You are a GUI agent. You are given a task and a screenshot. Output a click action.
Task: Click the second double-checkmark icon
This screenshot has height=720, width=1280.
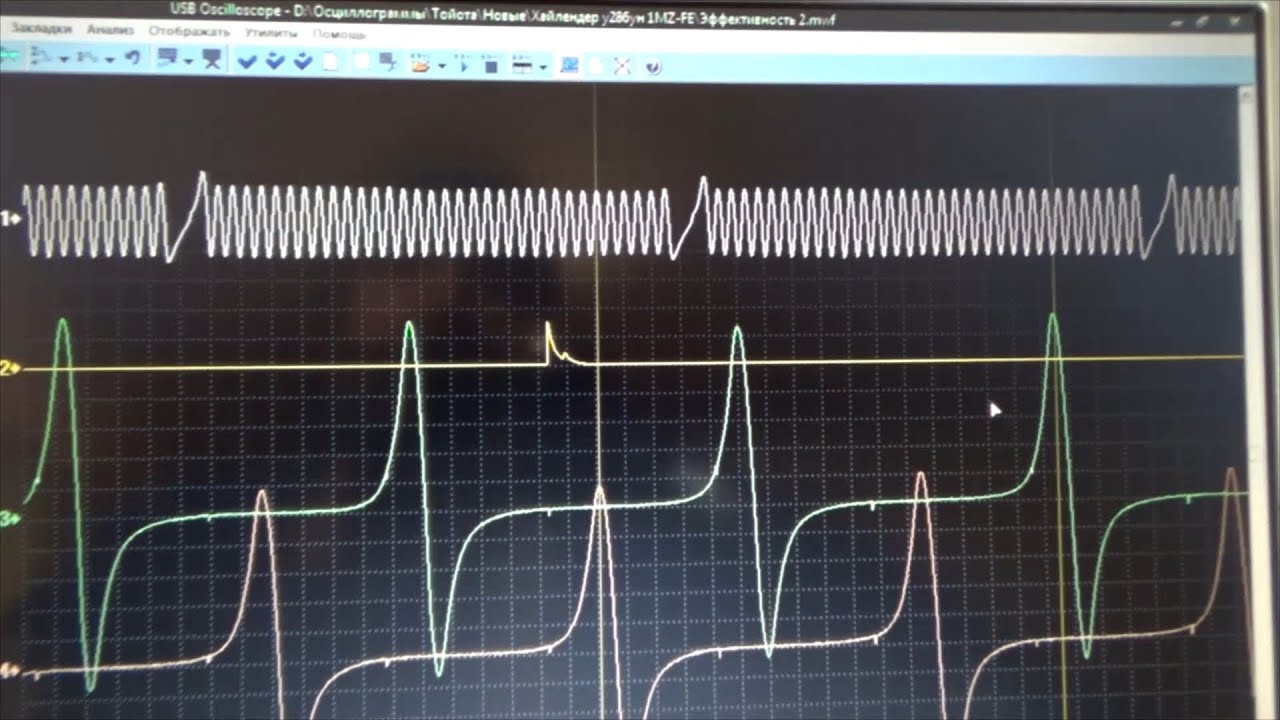(275, 62)
